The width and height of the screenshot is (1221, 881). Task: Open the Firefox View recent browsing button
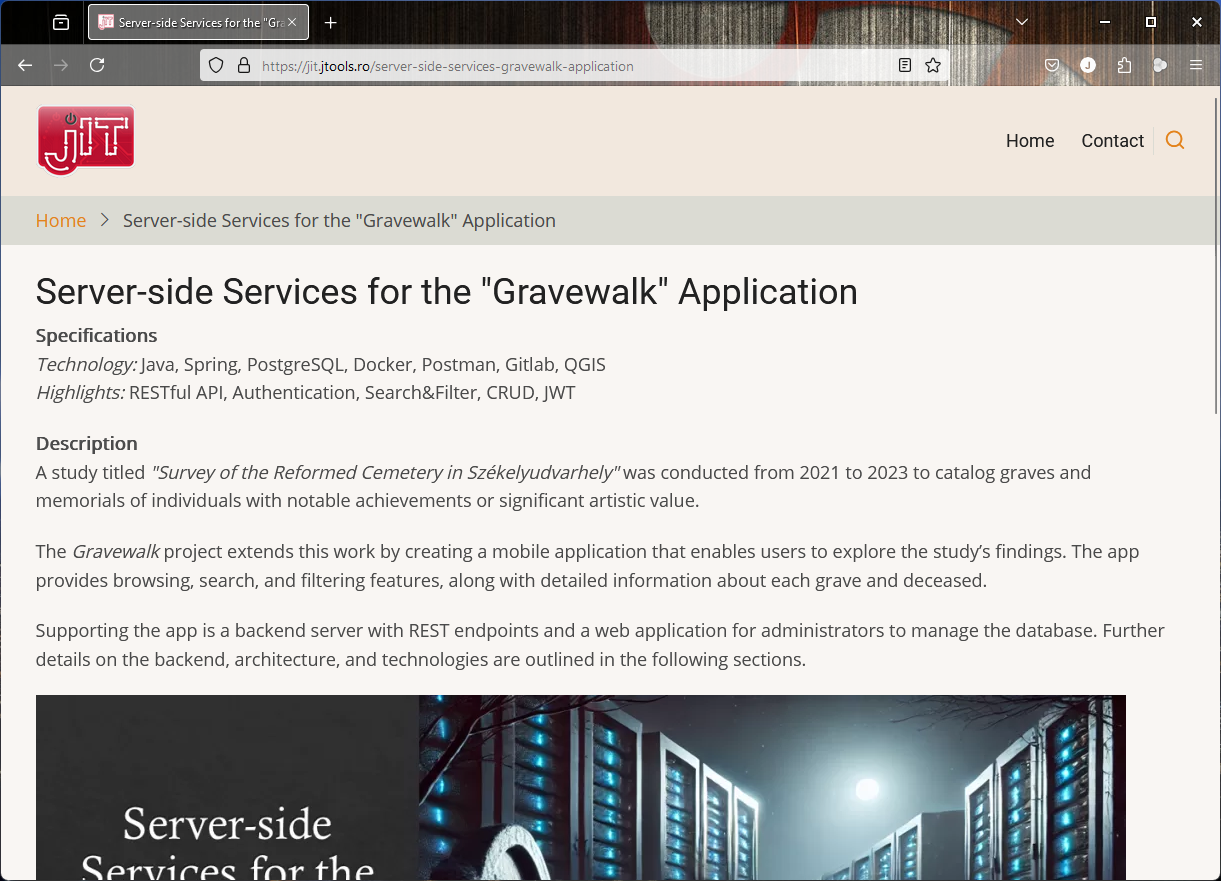pos(61,22)
